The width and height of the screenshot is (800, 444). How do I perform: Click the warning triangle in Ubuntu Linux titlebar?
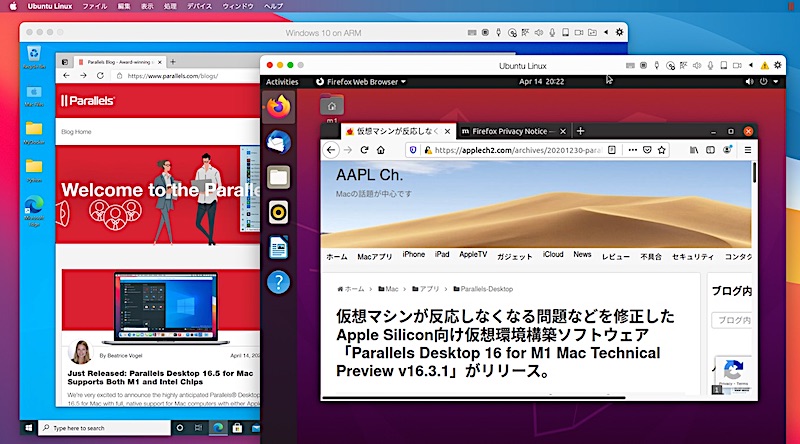coord(764,65)
